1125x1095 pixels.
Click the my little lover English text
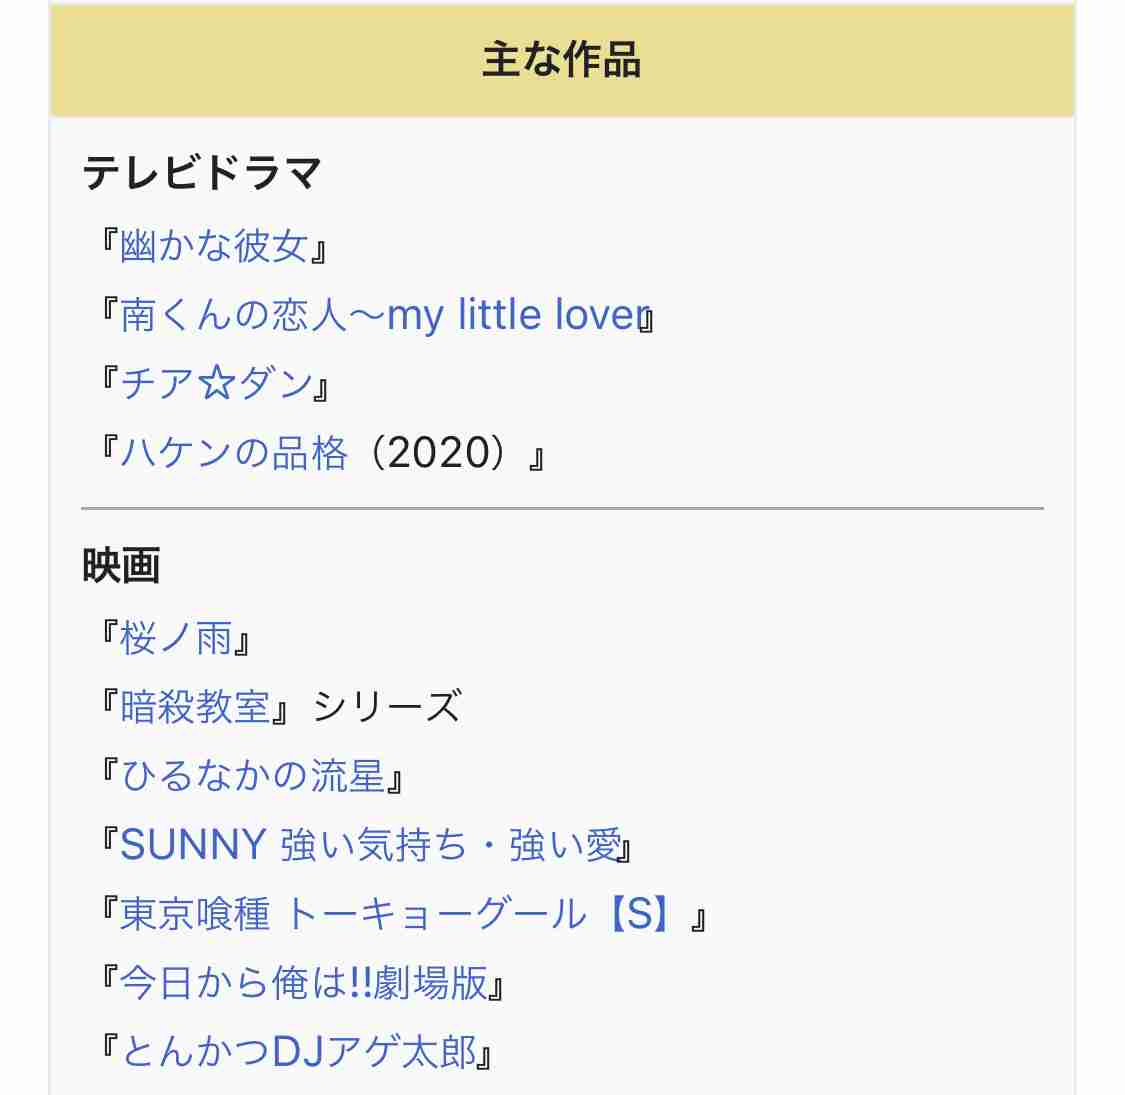[x=519, y=315]
